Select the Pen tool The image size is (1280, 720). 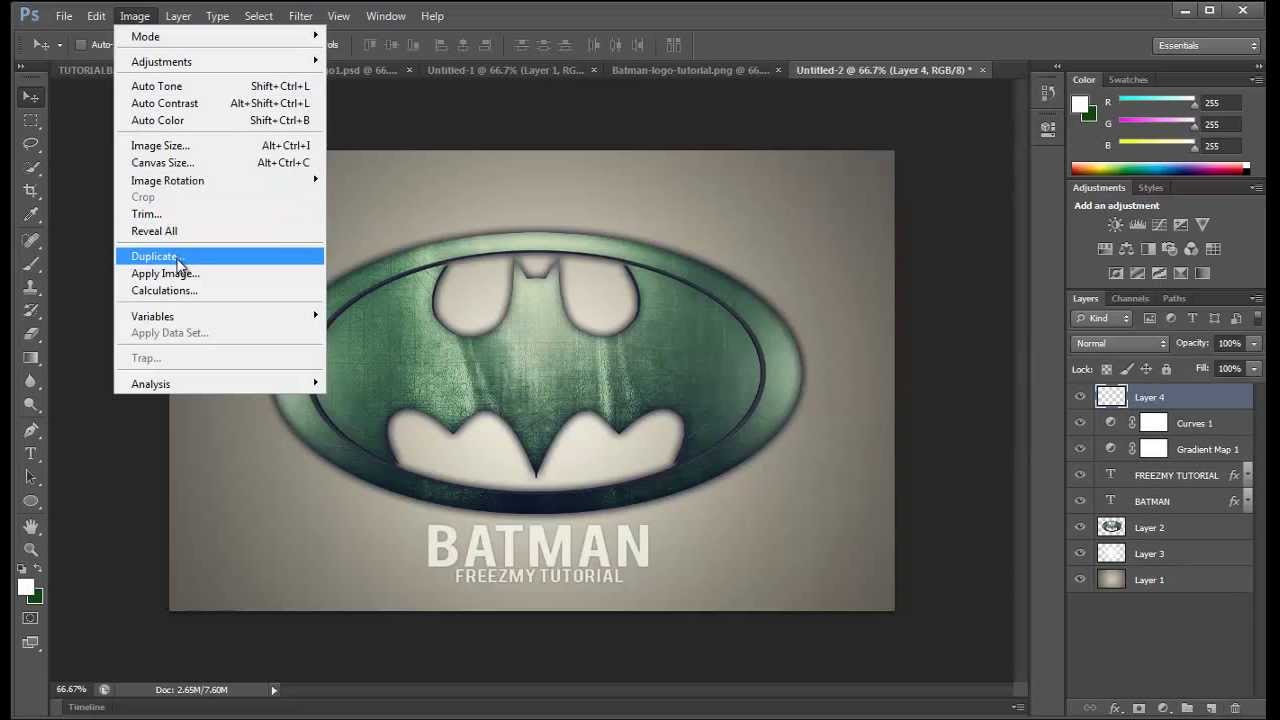click(31, 430)
